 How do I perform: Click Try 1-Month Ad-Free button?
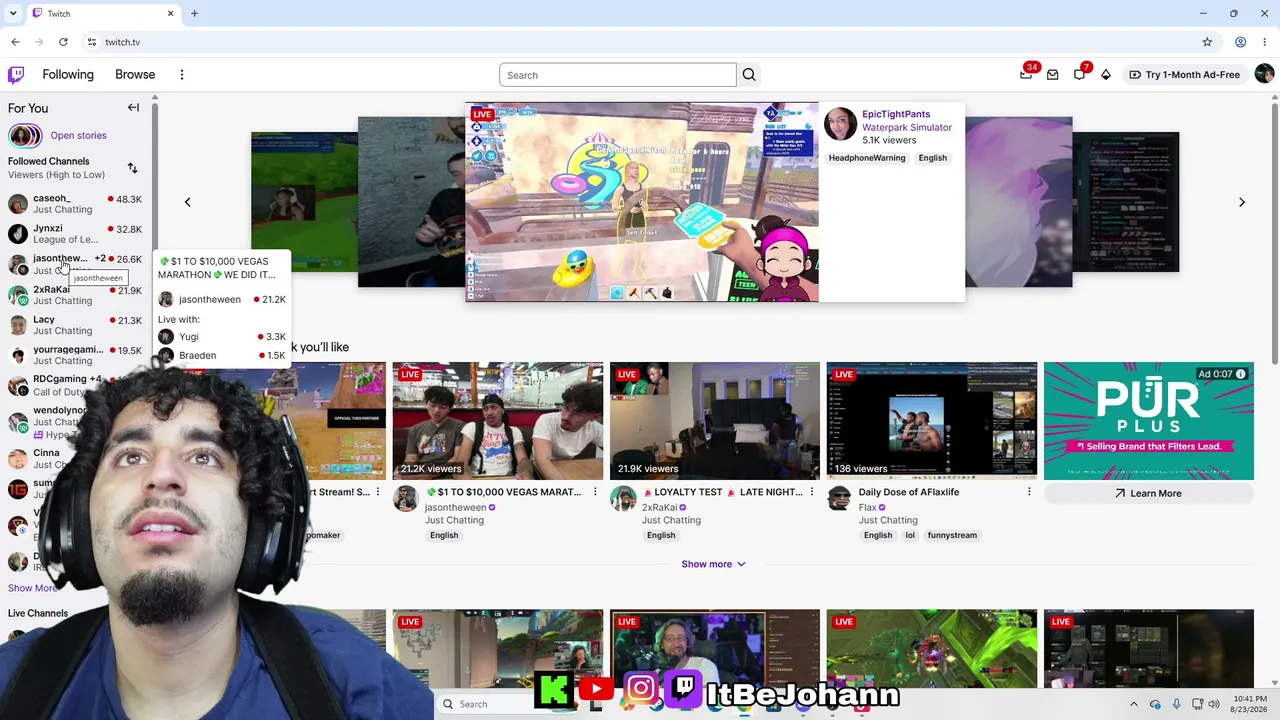point(1185,75)
